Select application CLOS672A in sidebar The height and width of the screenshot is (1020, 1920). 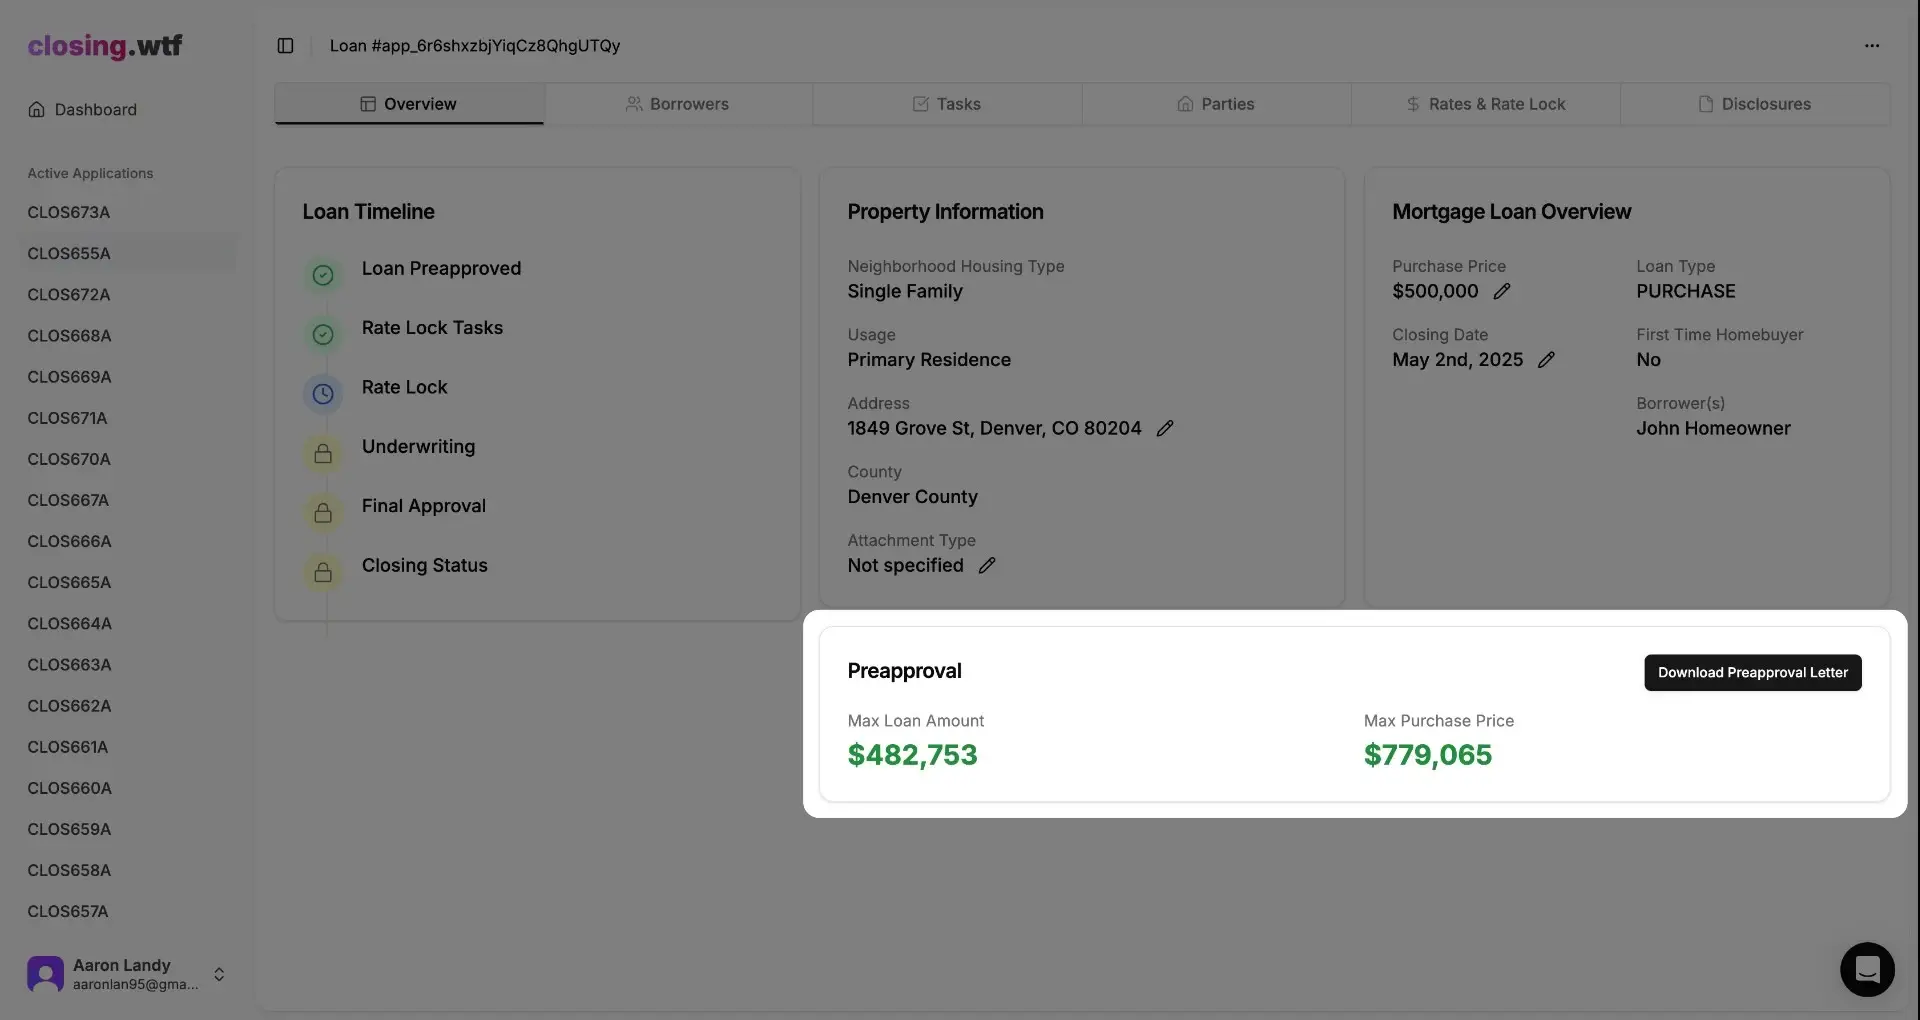pos(70,294)
